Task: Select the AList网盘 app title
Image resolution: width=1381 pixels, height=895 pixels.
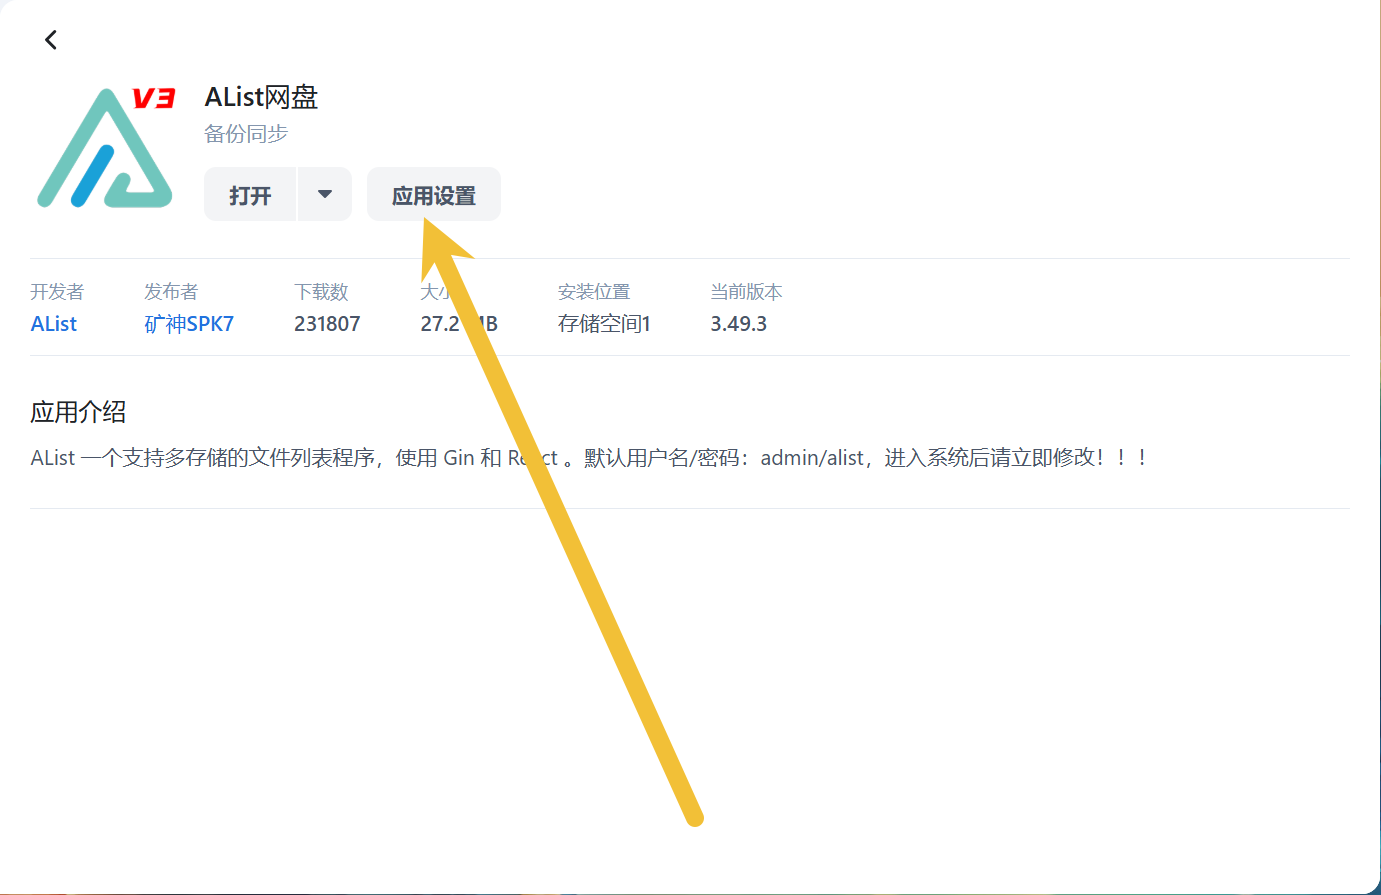Action: (261, 97)
